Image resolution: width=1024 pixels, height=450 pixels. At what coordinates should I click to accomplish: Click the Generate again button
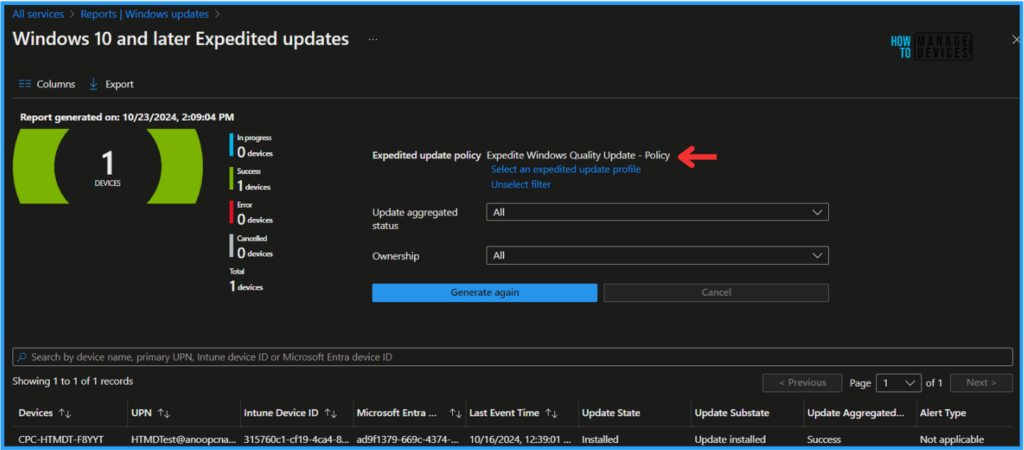tap(485, 293)
